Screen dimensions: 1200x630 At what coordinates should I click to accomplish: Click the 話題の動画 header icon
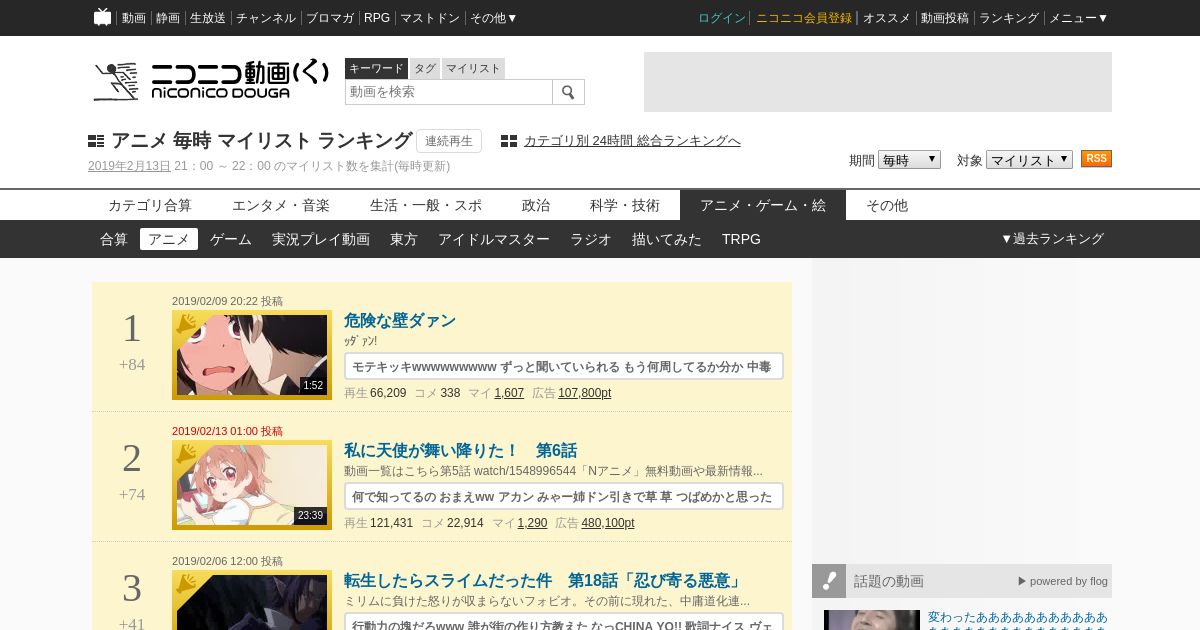click(x=829, y=581)
